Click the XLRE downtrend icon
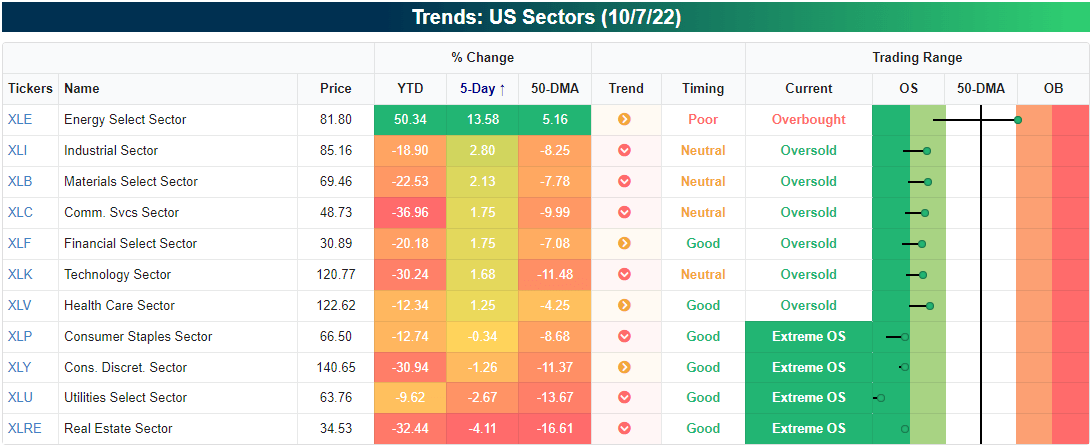Screen dimensions: 1092x448 pyautogui.click(x=624, y=429)
